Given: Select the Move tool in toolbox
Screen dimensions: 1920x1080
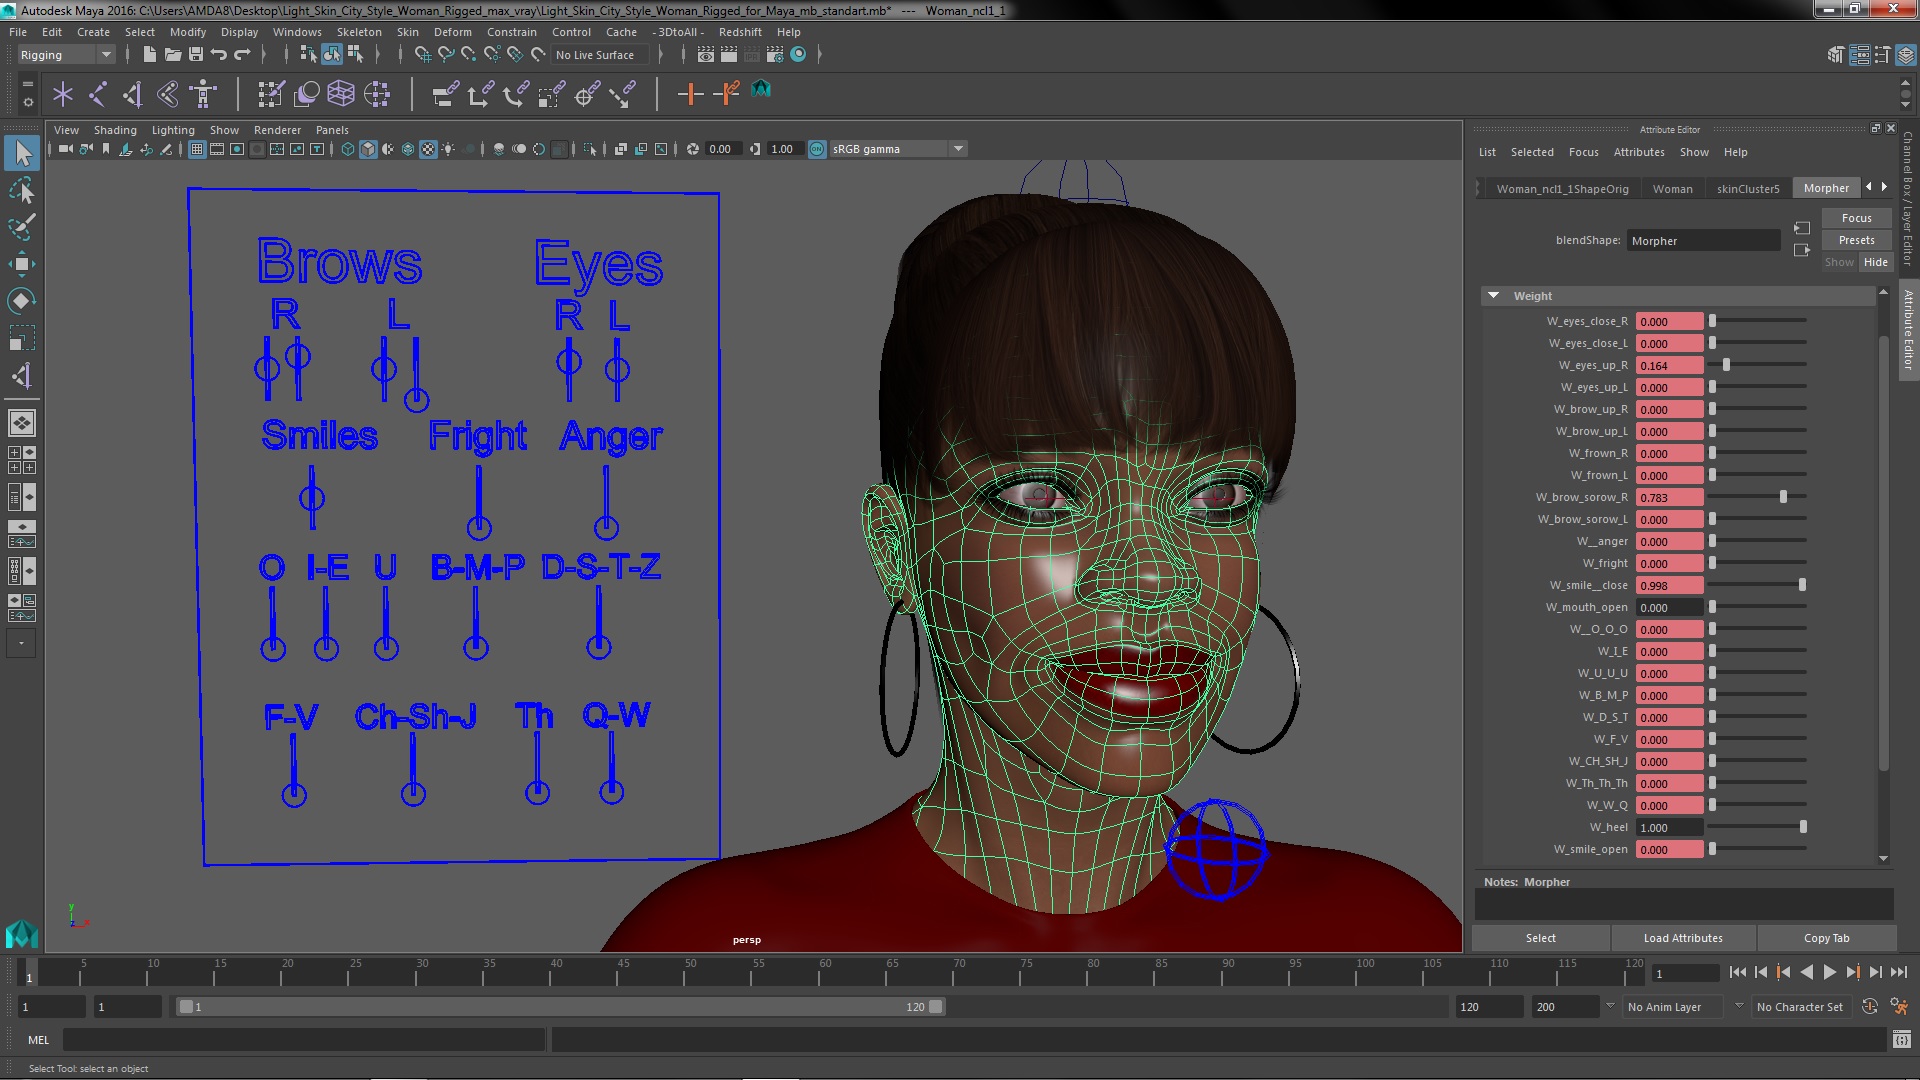Looking at the screenshot, I should (21, 264).
